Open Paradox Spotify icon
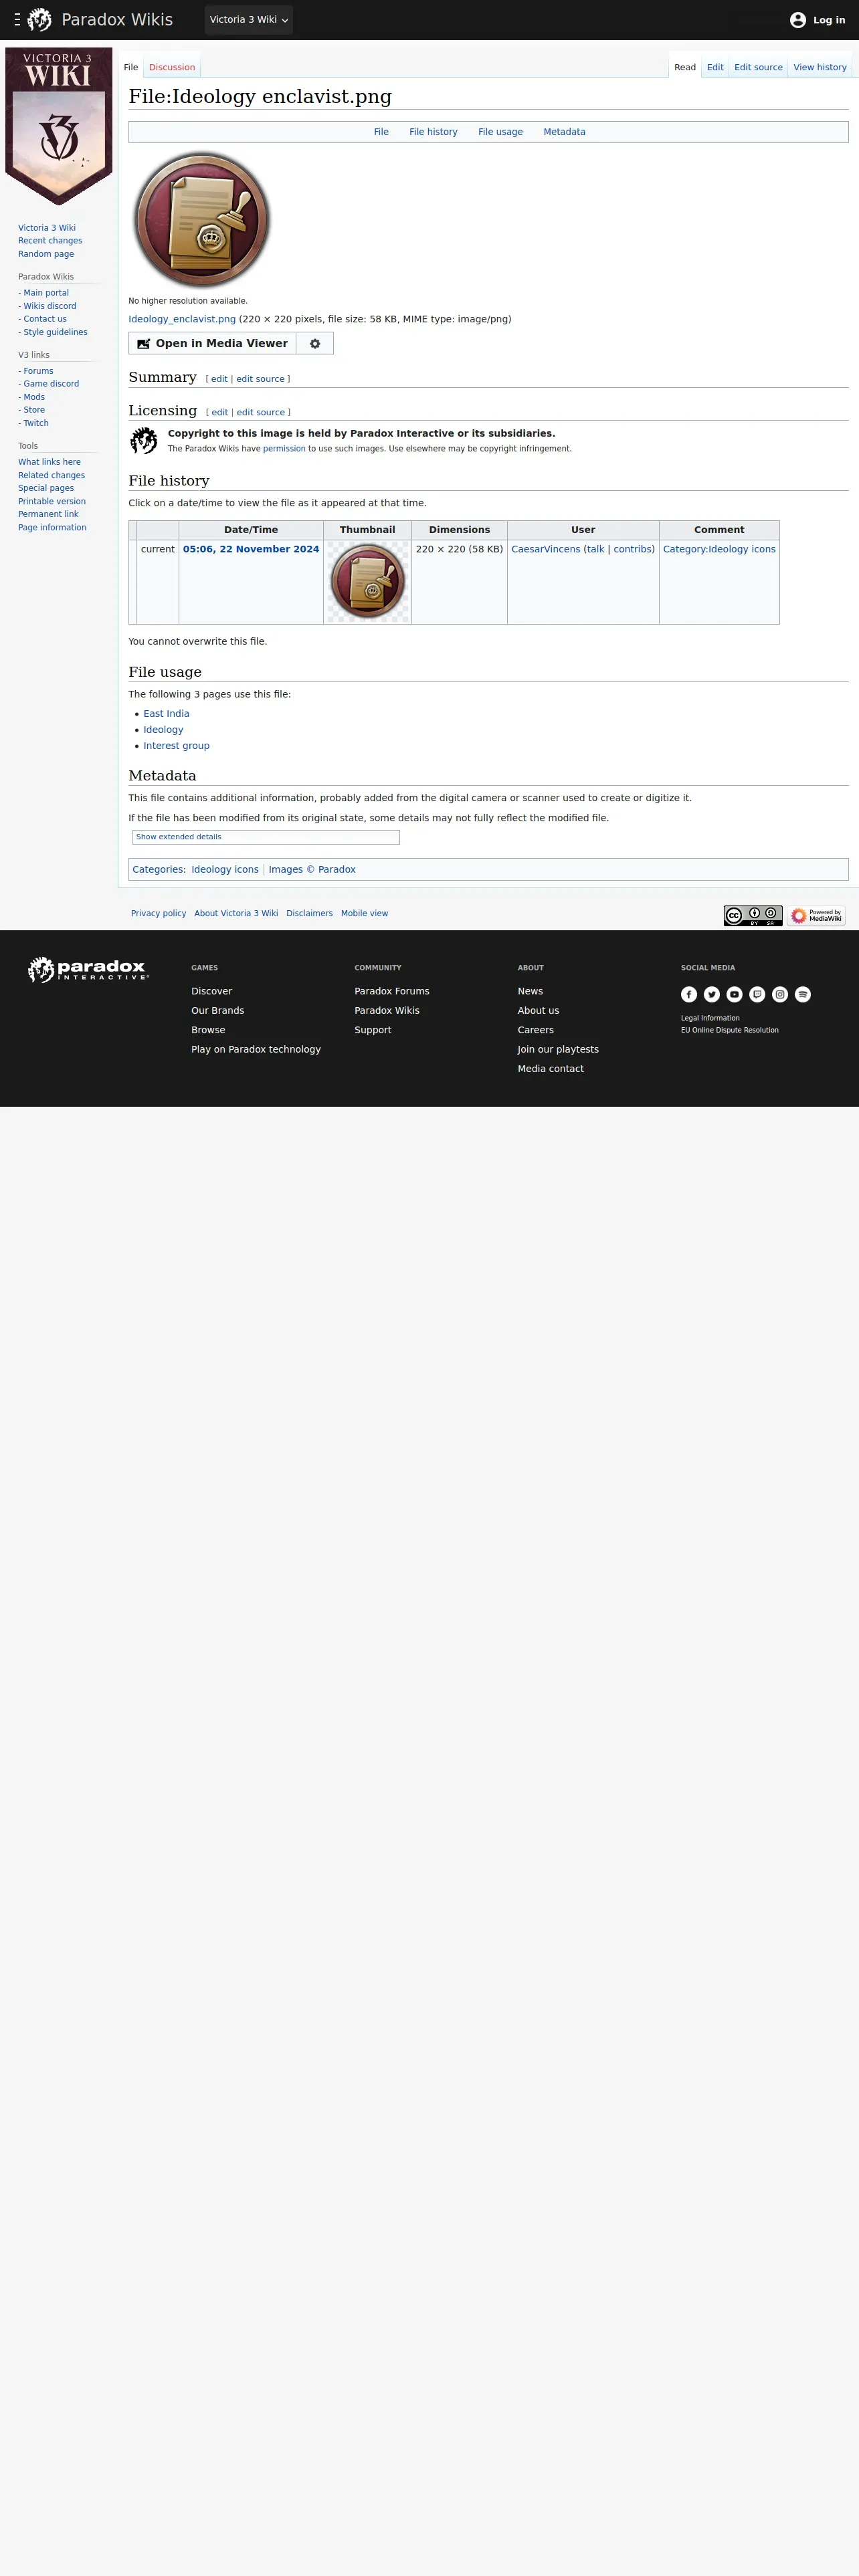Image resolution: width=859 pixels, height=2576 pixels. point(803,994)
